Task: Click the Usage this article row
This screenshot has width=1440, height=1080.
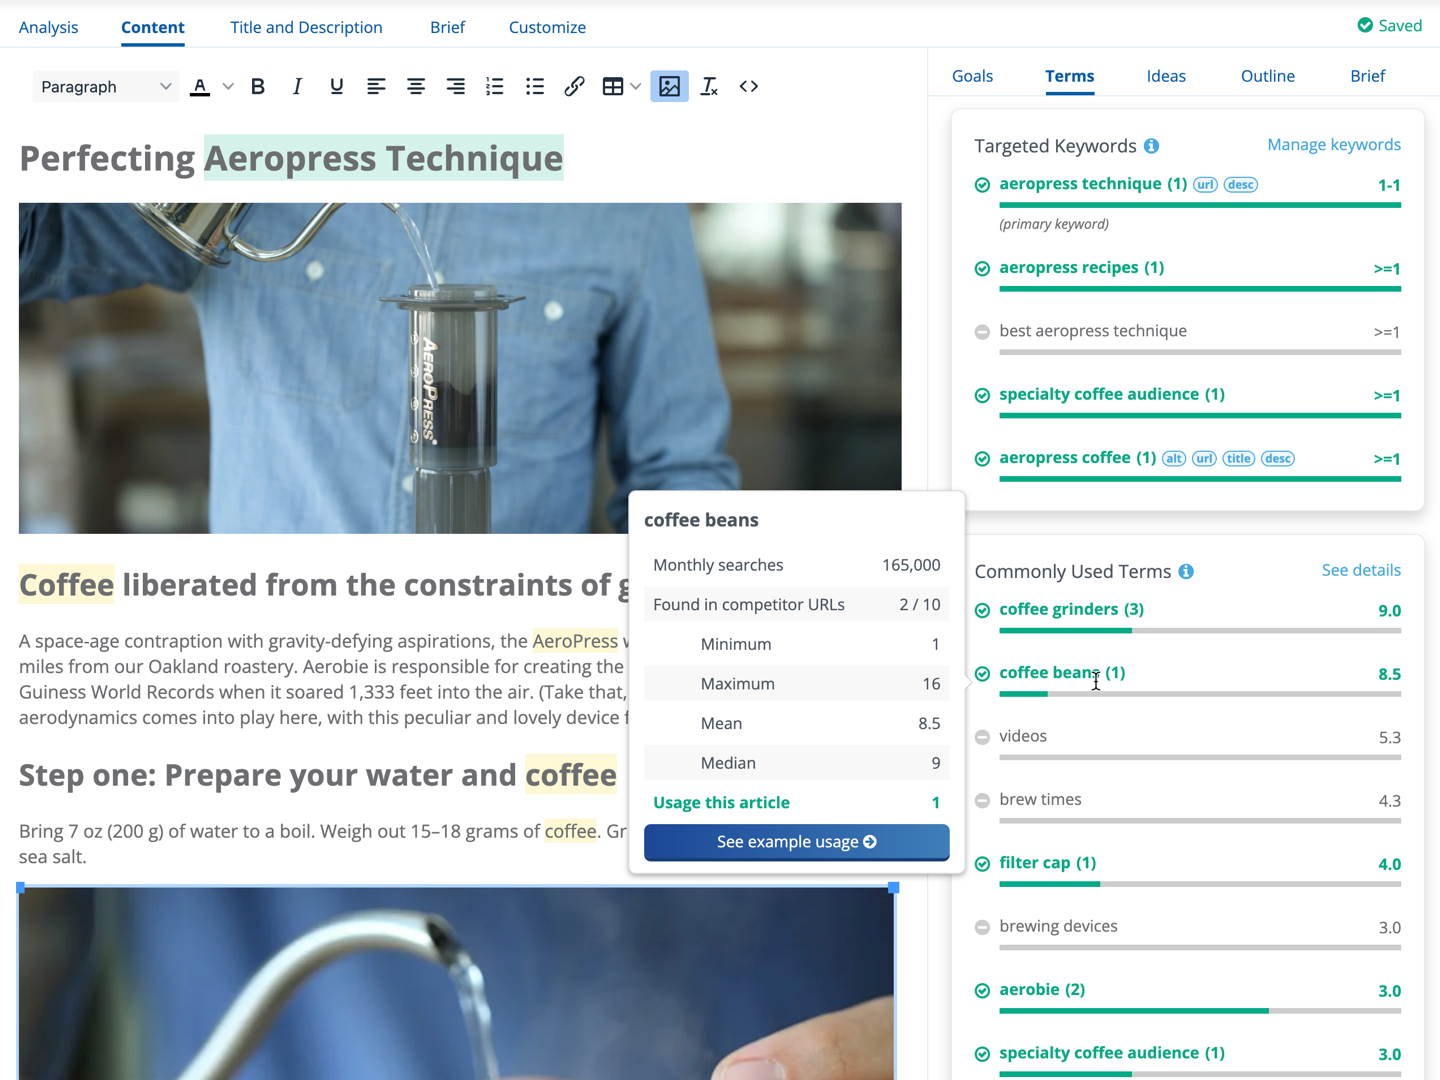Action: (x=796, y=802)
